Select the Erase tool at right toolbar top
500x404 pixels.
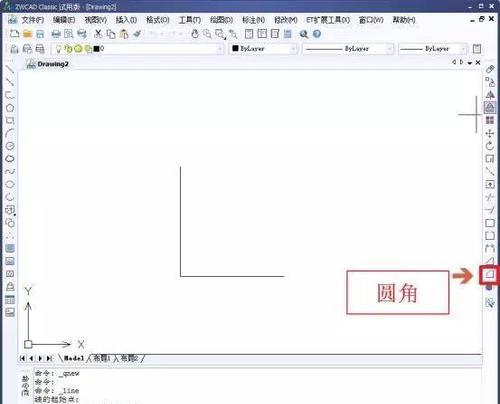click(490, 69)
